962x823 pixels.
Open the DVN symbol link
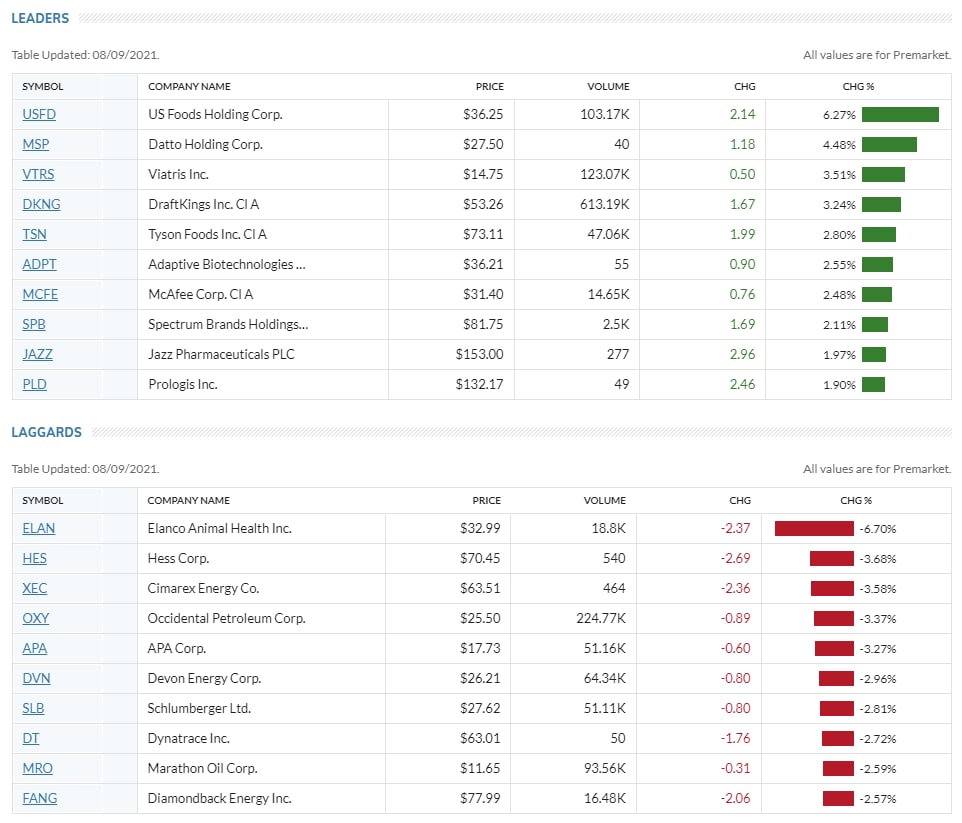tap(36, 679)
